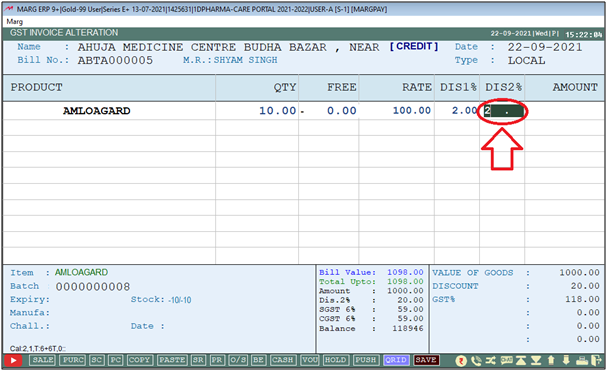Jump to first record icon
Screen dimensions: 608x371
tap(521, 361)
